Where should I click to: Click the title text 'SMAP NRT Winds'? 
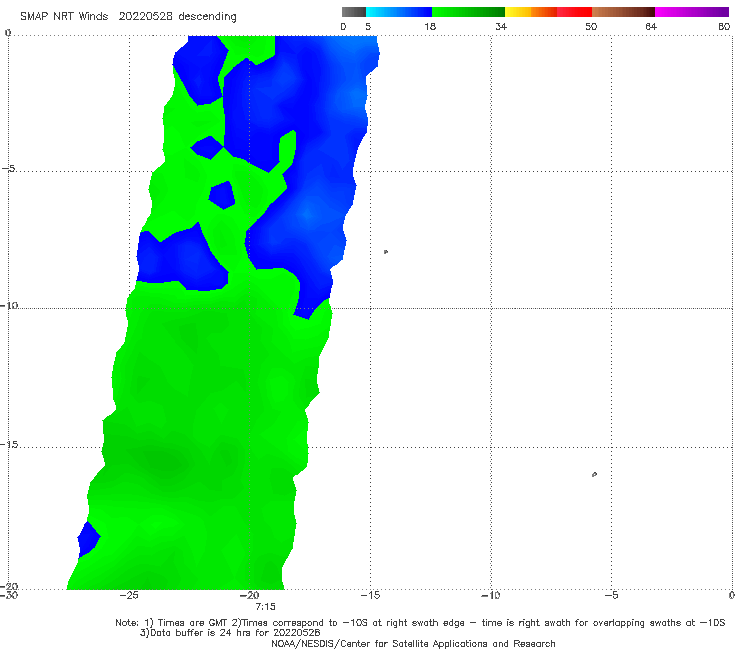[64, 17]
